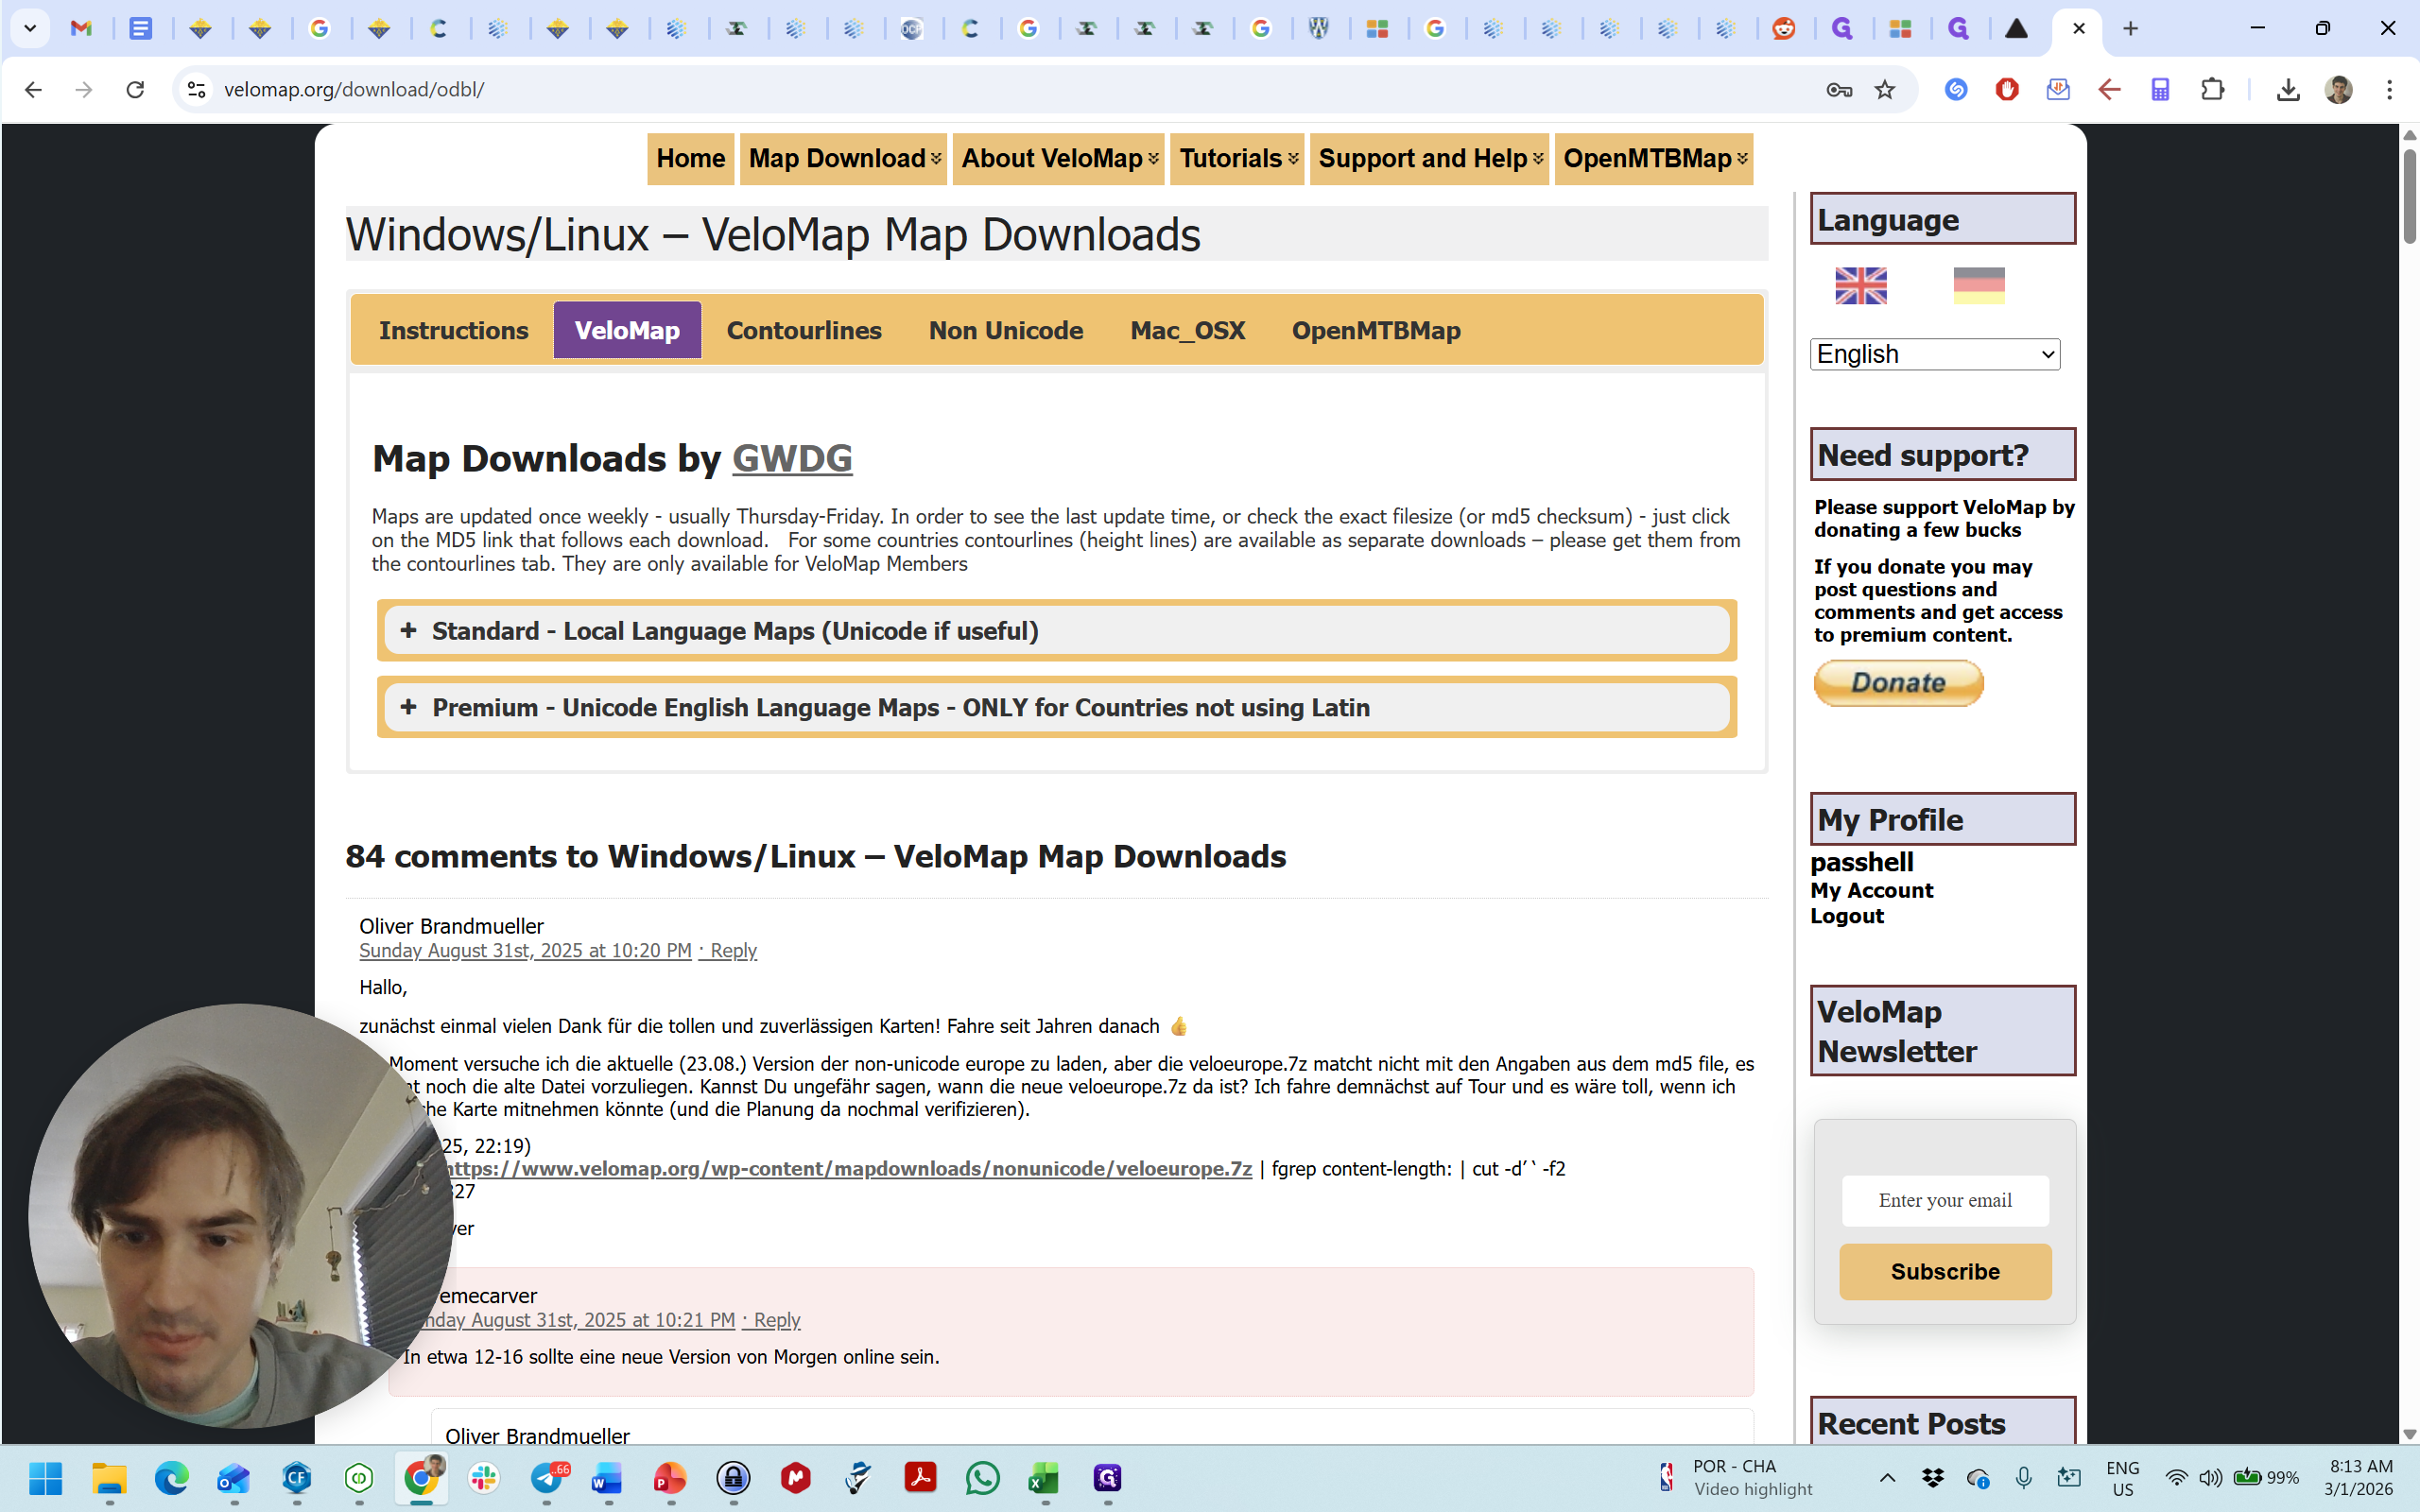This screenshot has width=2420, height=1512.
Task: Click the Enter your email field
Action: tap(1944, 1200)
